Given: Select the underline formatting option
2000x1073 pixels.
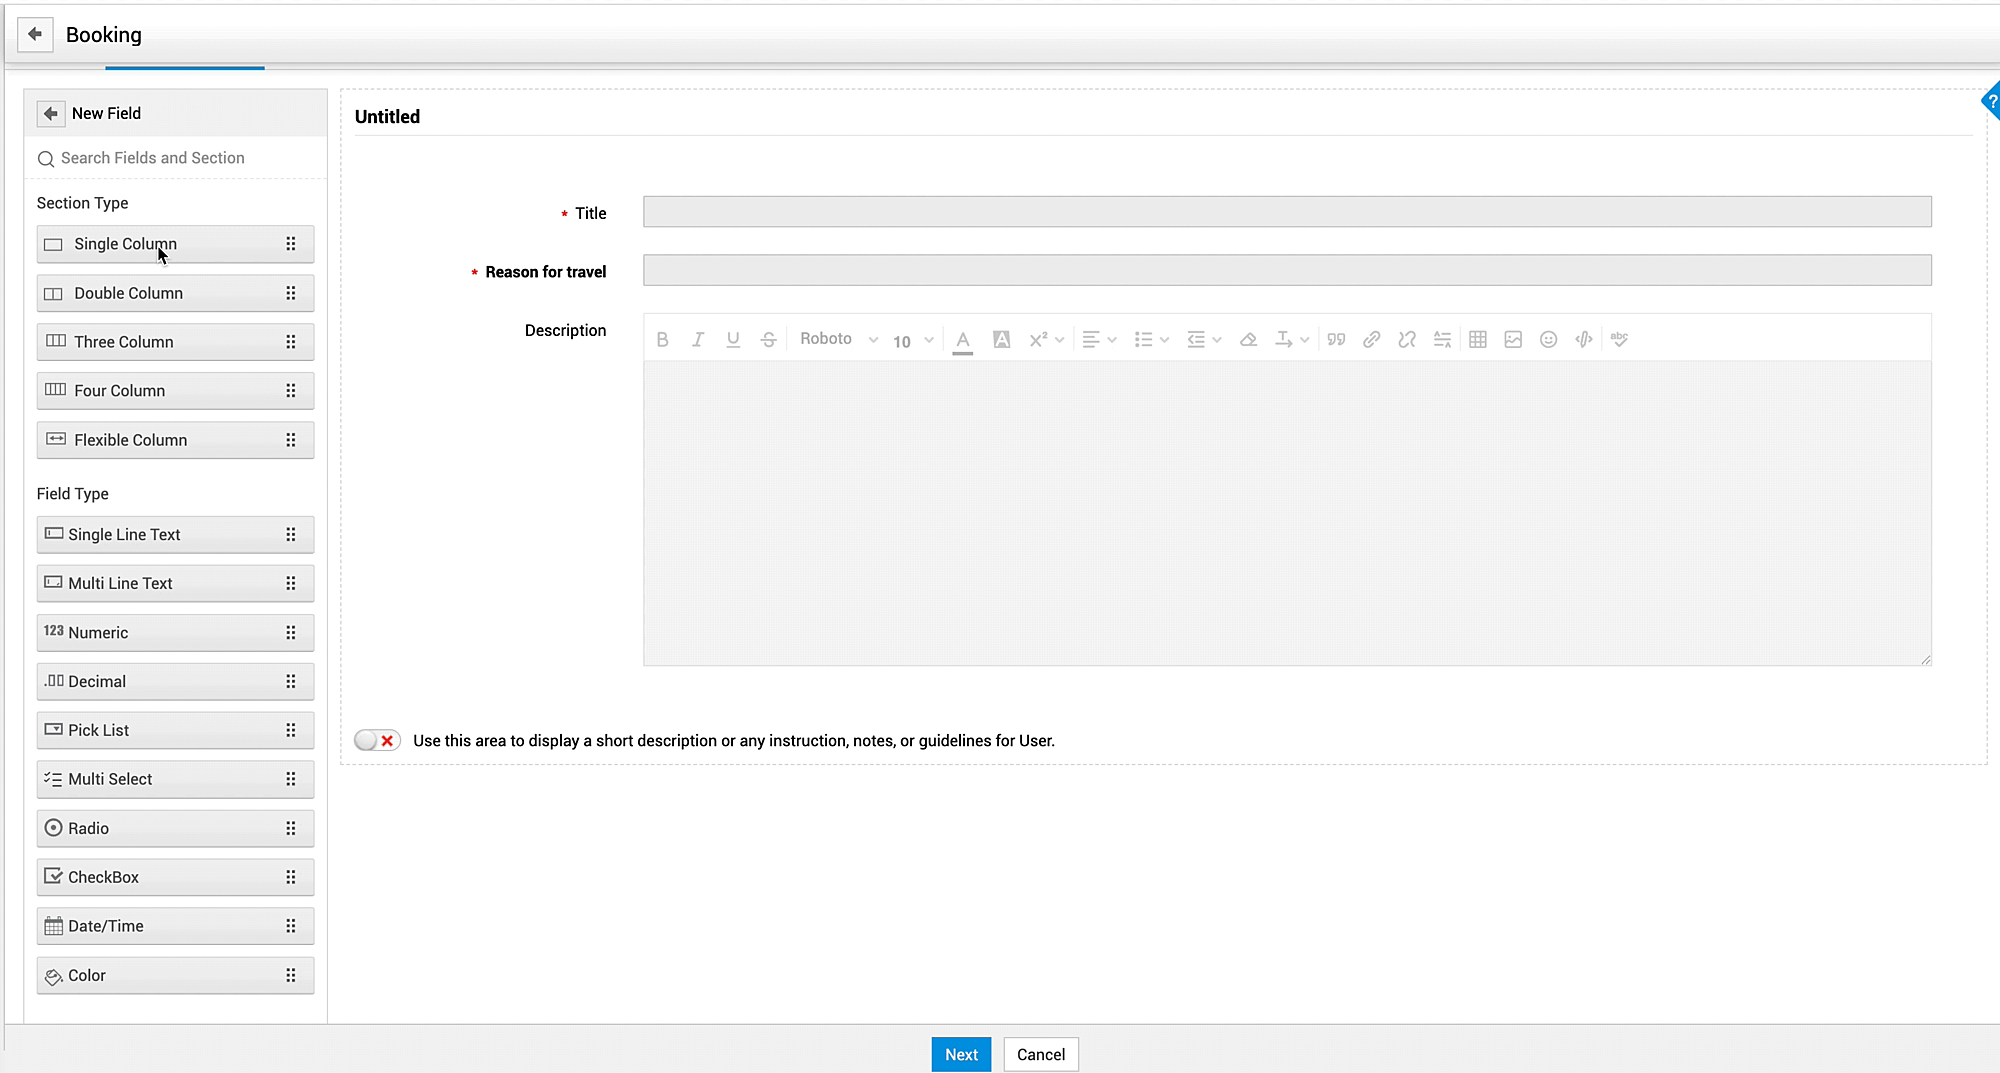Looking at the screenshot, I should pos(733,339).
